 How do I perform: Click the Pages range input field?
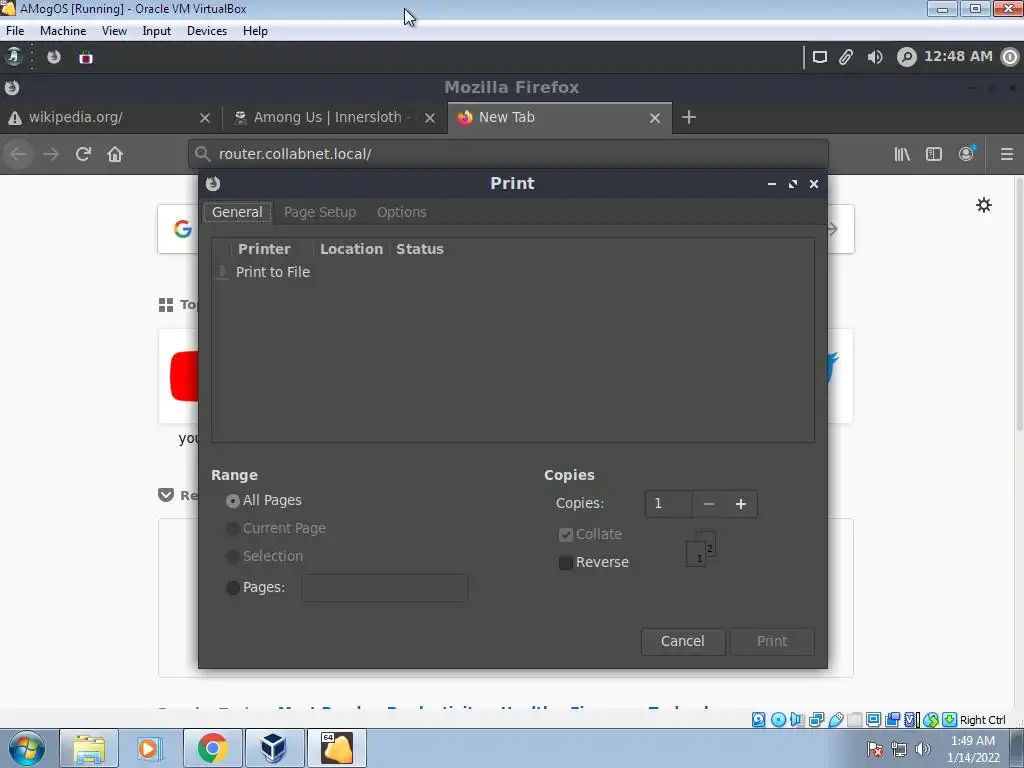tap(385, 588)
